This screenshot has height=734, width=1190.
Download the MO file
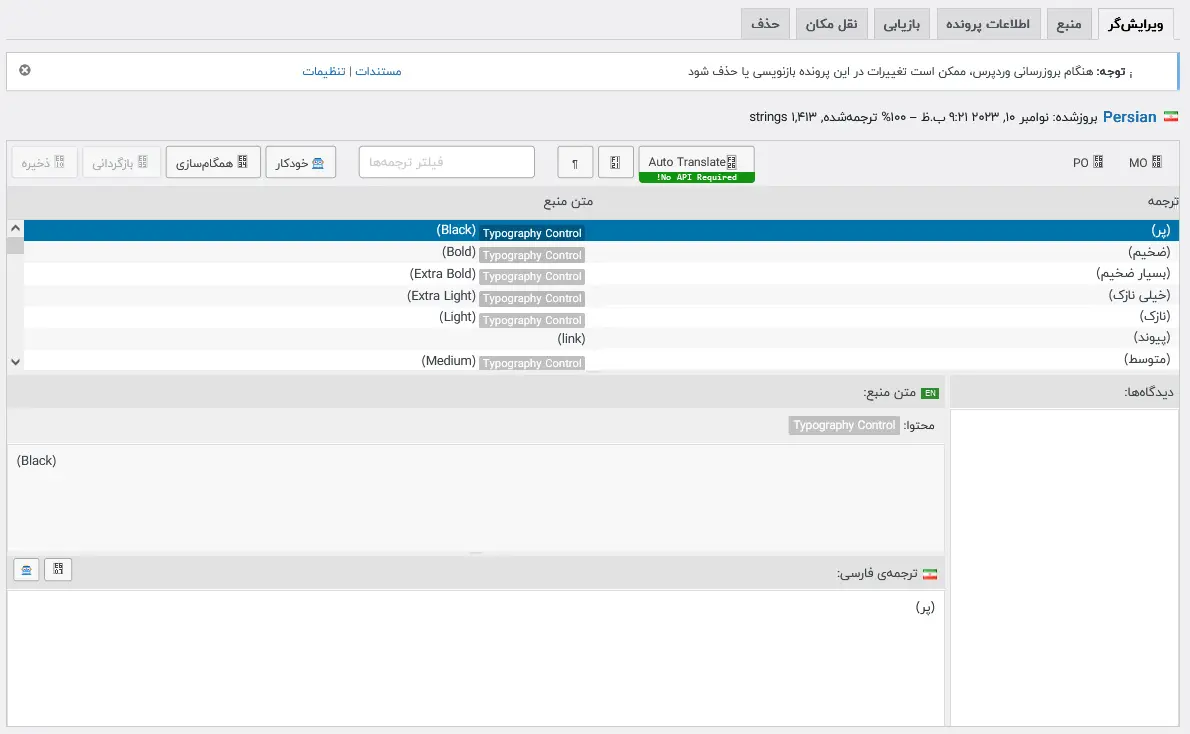click(x=1145, y=162)
